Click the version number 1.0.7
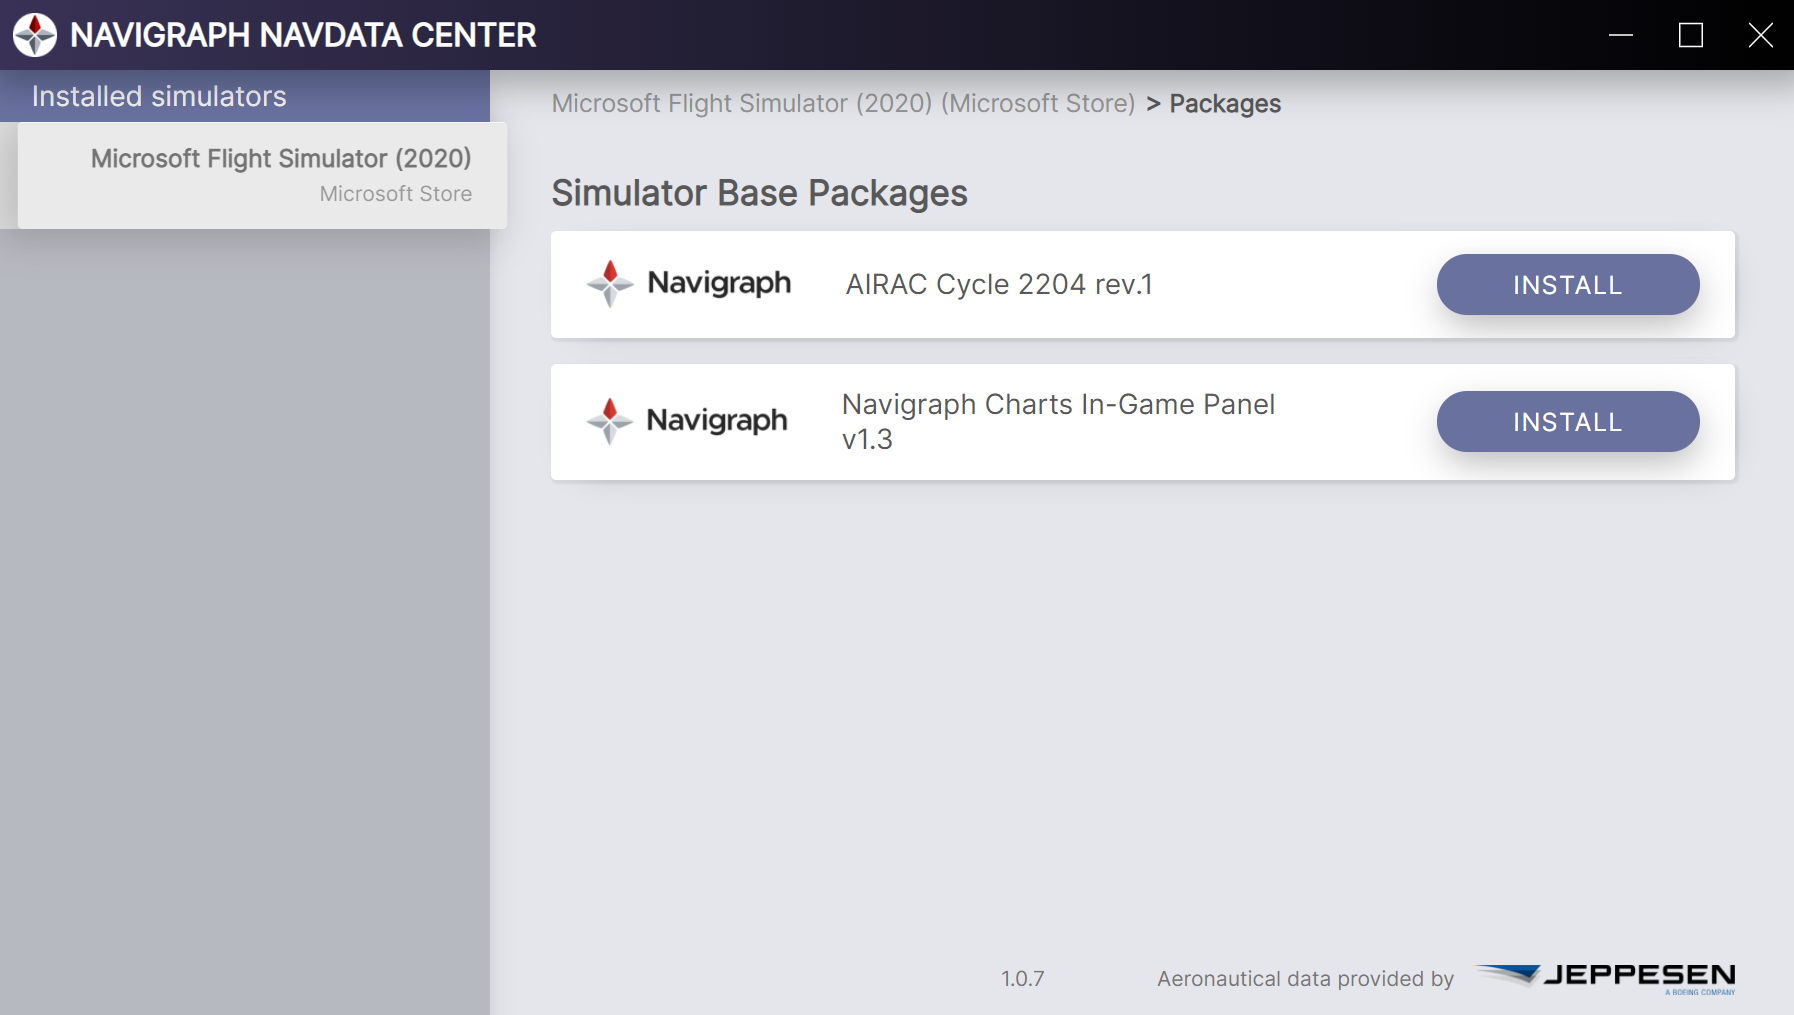The image size is (1794, 1015). click(x=1022, y=978)
